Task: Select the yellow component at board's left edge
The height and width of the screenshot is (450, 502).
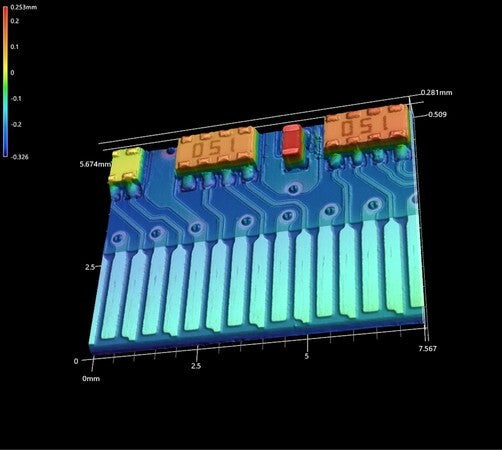Action: coord(126,166)
